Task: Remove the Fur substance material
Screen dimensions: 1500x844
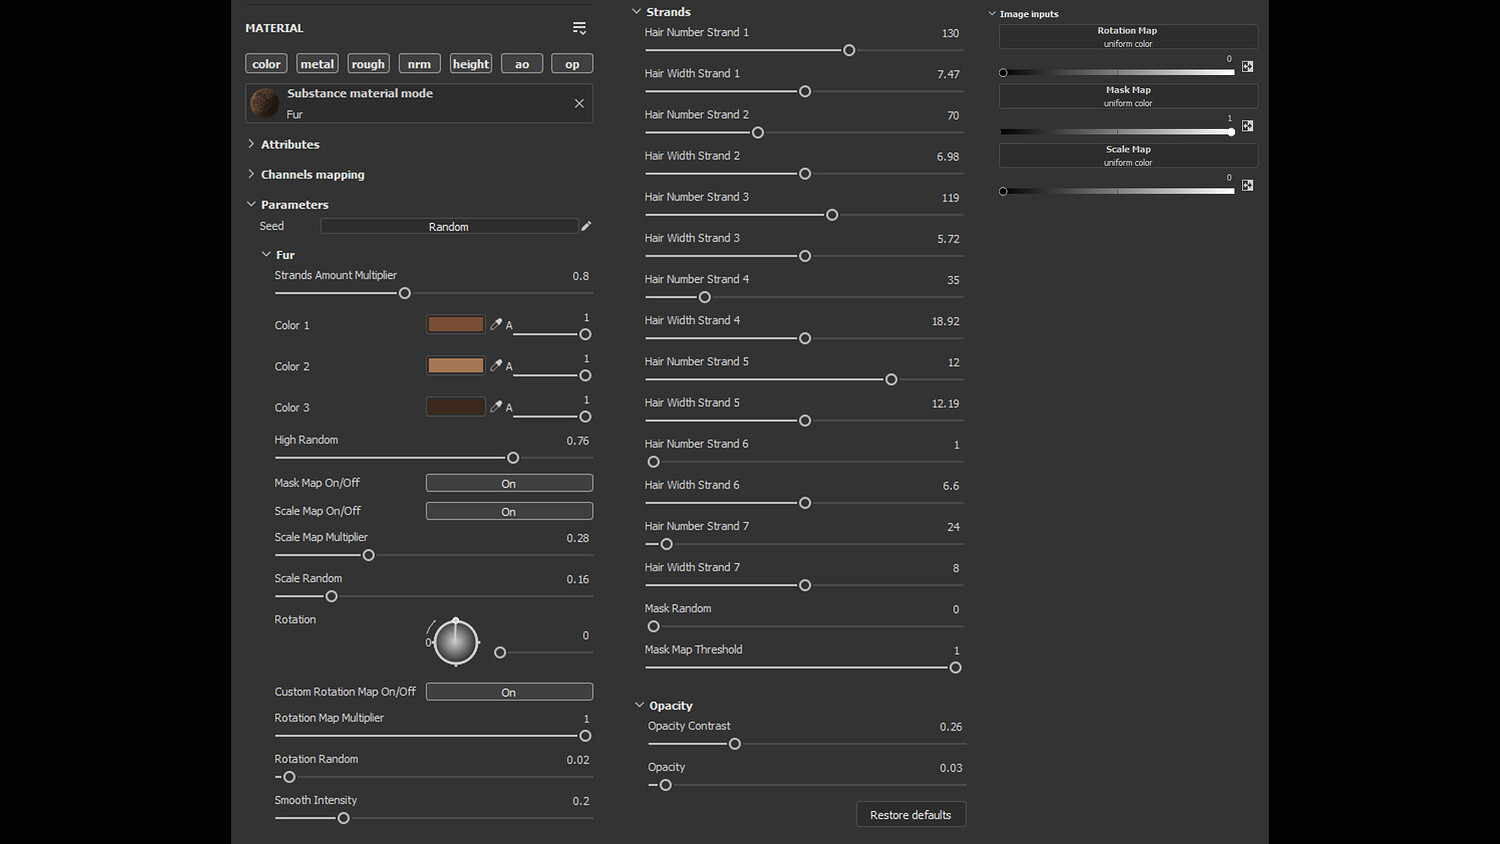Action: [579, 103]
